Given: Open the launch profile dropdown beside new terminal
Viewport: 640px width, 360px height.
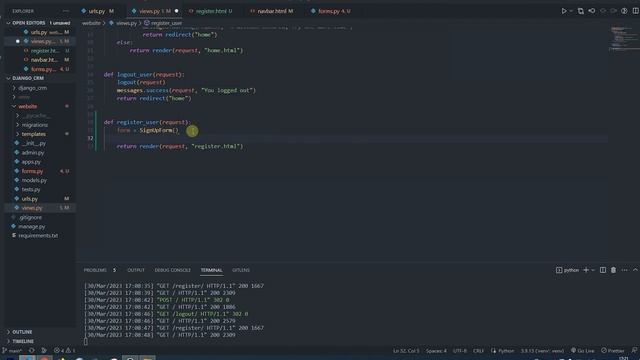Looking at the screenshot, I should pos(593,270).
